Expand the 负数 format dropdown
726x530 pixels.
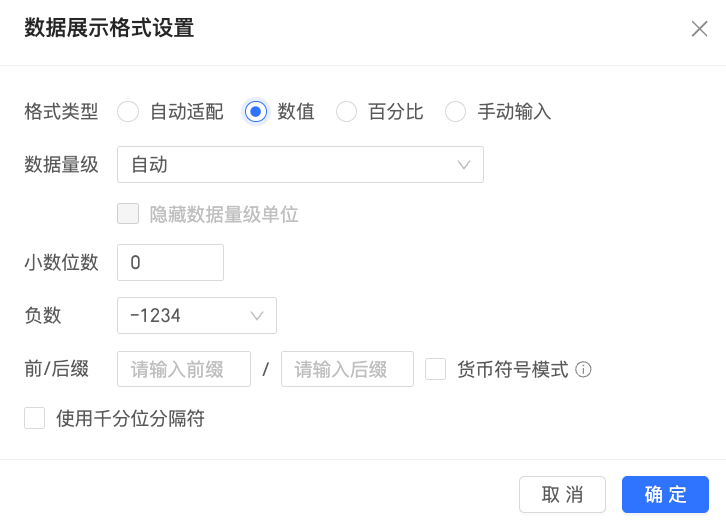(196, 316)
